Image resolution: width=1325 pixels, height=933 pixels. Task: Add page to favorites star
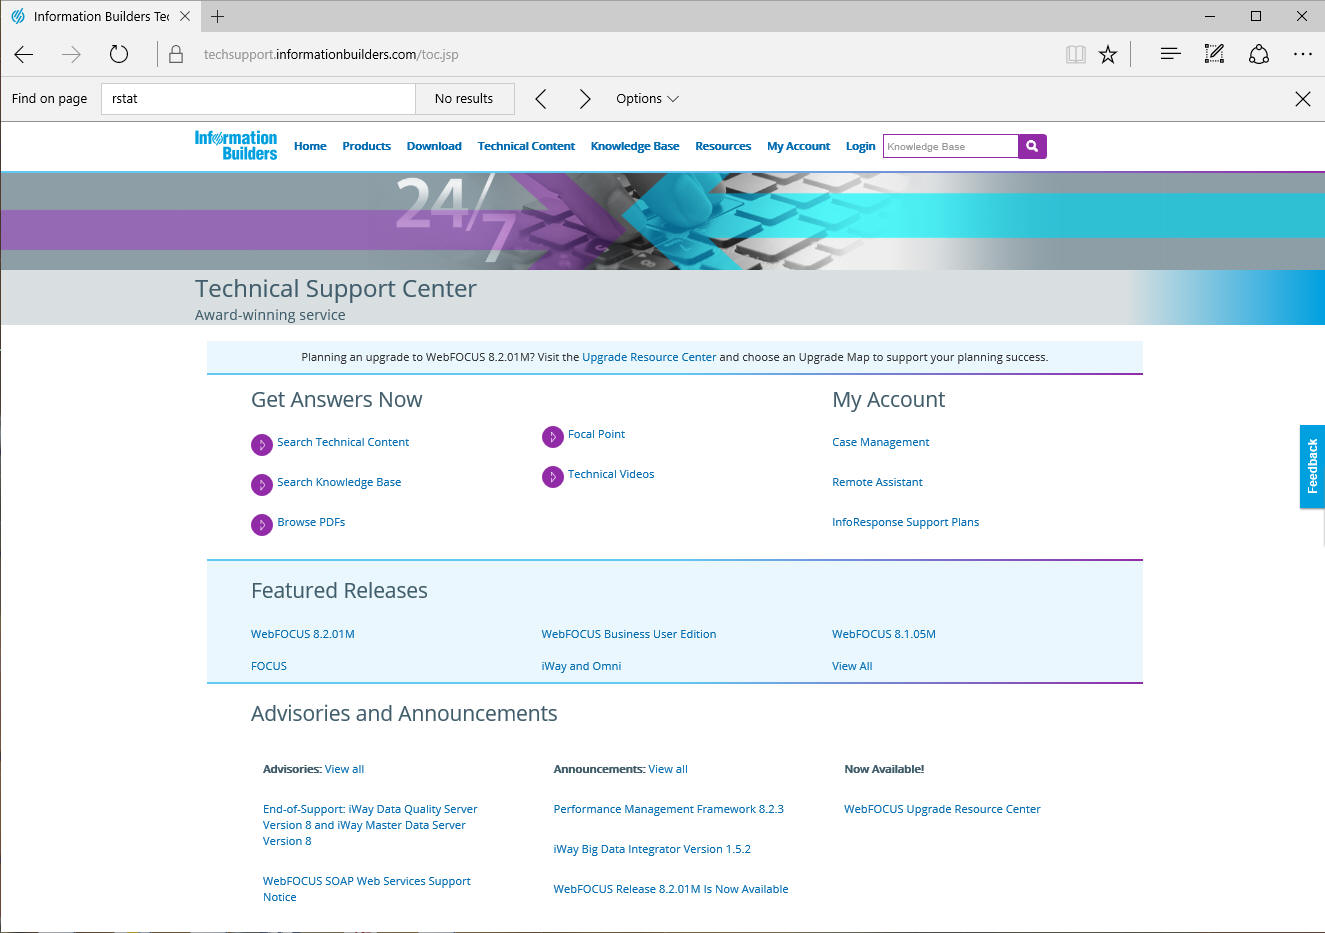(x=1108, y=55)
